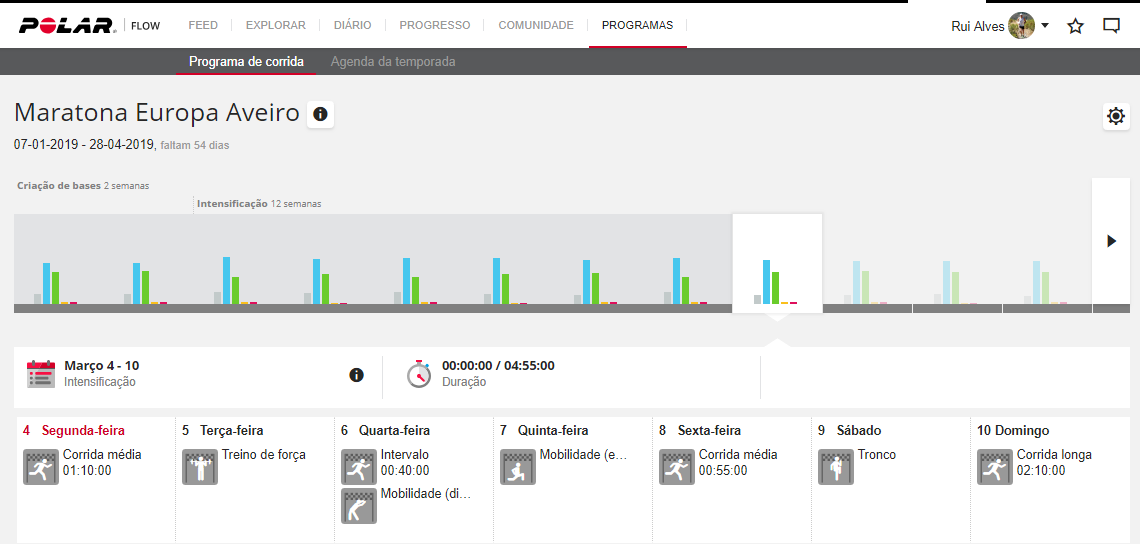Open Monday's Corrida média running icon

point(41,467)
